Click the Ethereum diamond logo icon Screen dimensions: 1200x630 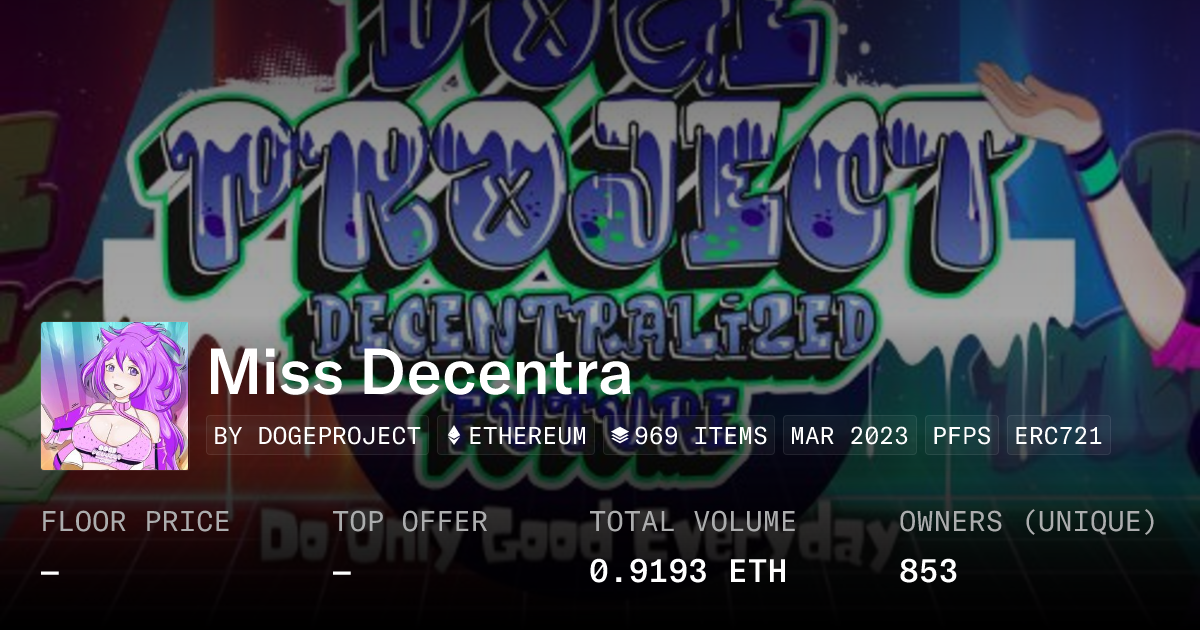(454, 436)
